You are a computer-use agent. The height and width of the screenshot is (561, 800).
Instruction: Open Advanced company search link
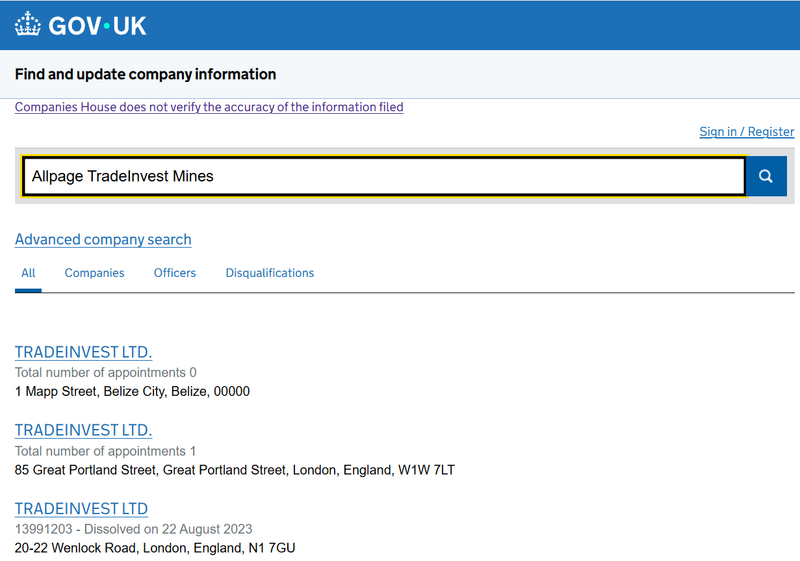click(103, 239)
